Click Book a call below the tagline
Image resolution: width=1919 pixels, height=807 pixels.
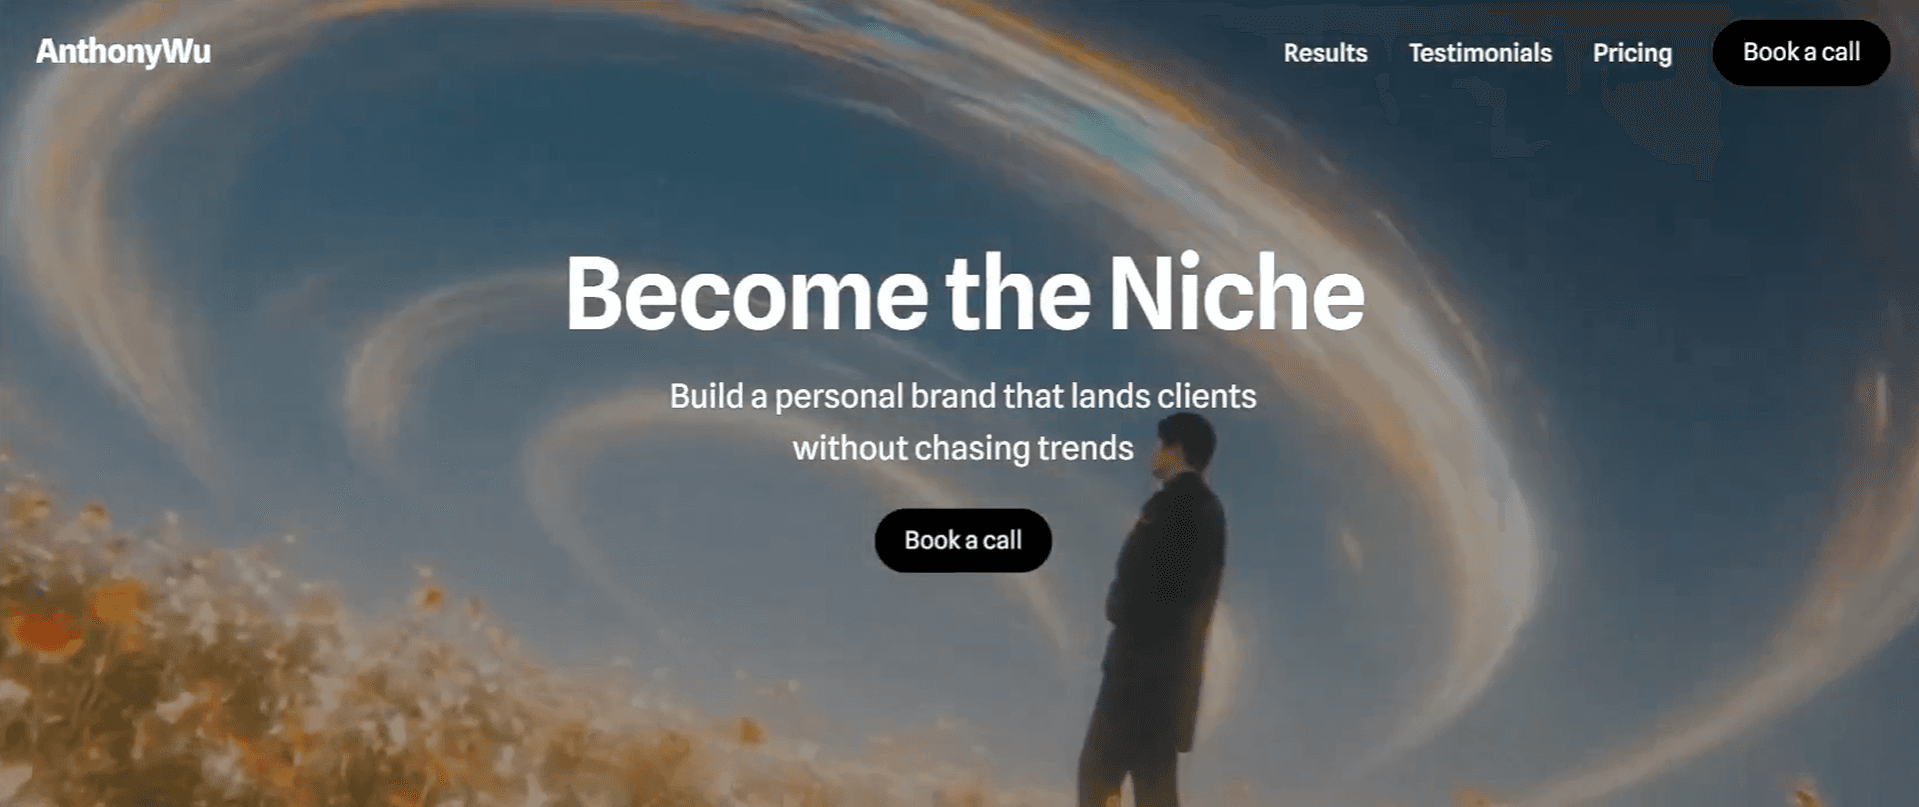pos(963,541)
